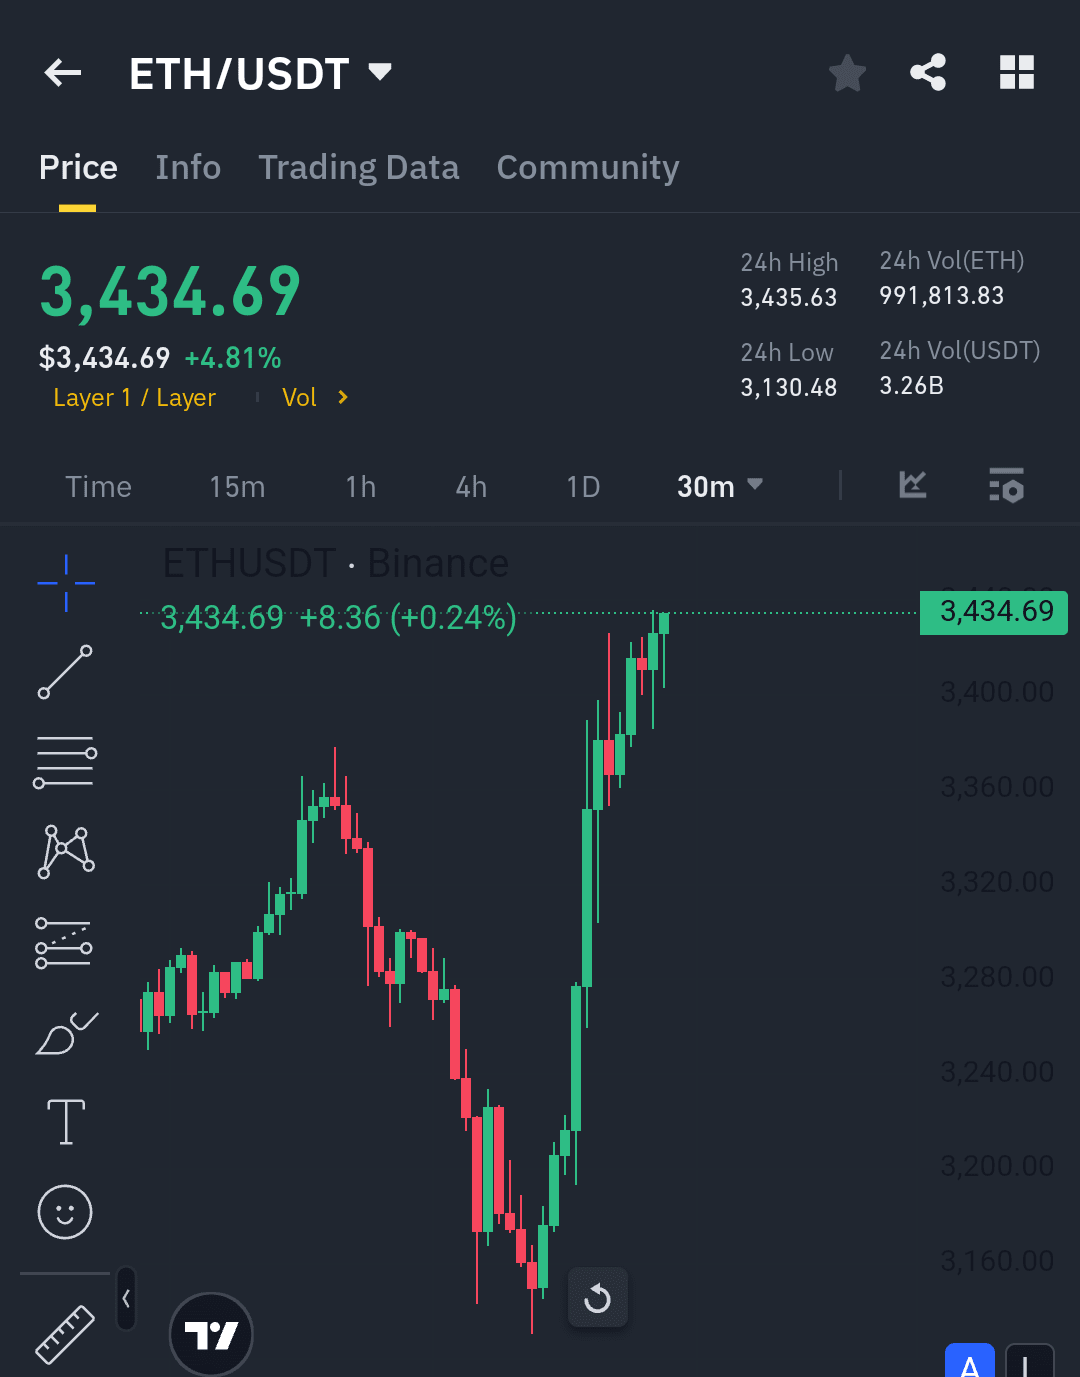The height and width of the screenshot is (1377, 1080).
Task: Select the crosshair cursor tool
Action: tap(66, 583)
